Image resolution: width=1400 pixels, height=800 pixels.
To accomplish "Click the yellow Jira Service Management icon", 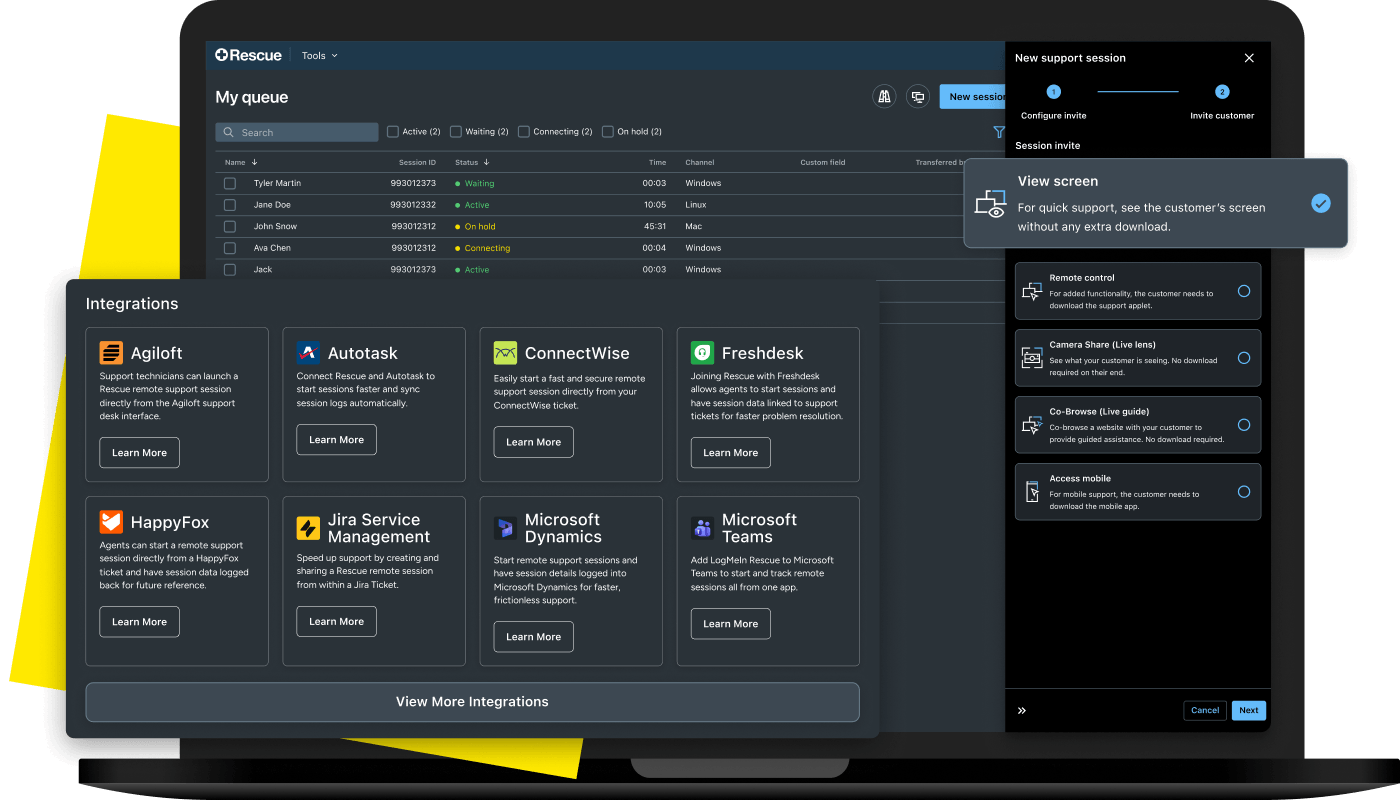I will point(308,528).
